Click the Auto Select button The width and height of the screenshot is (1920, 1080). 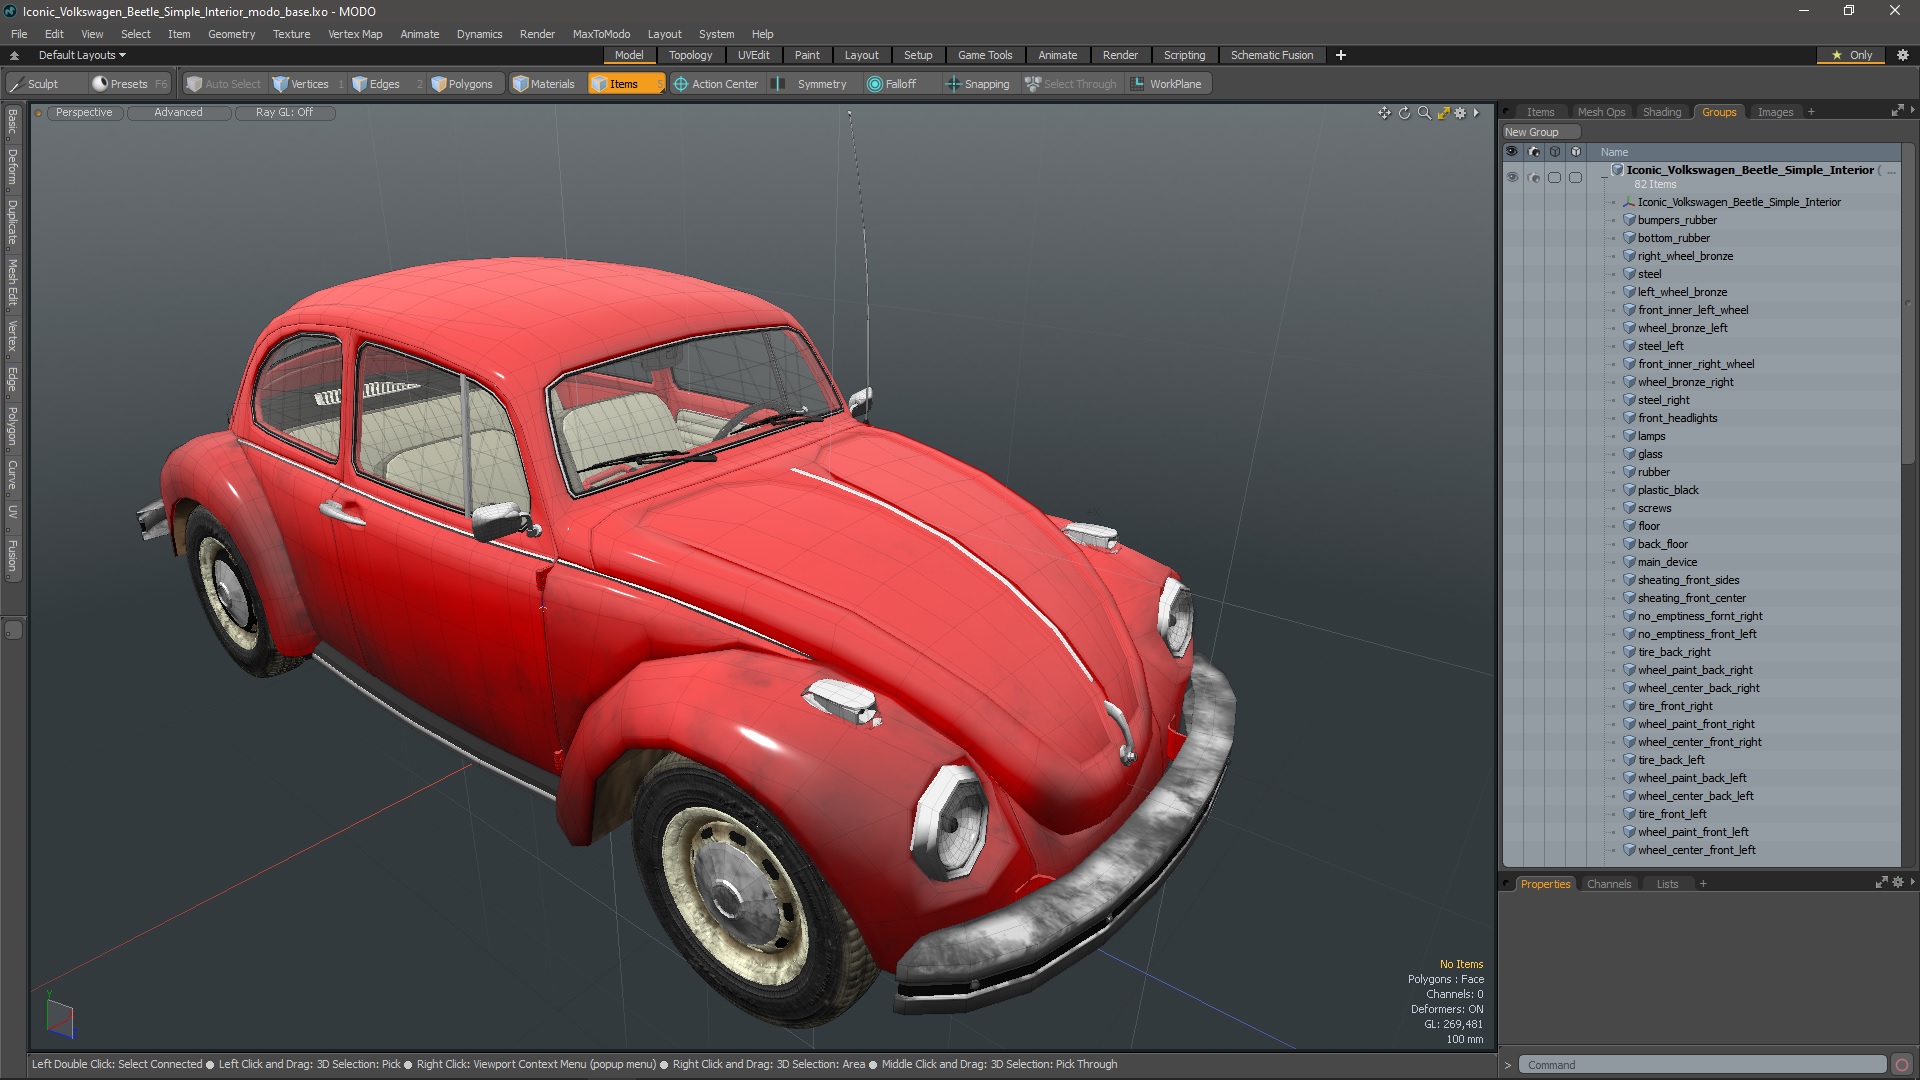[x=224, y=84]
